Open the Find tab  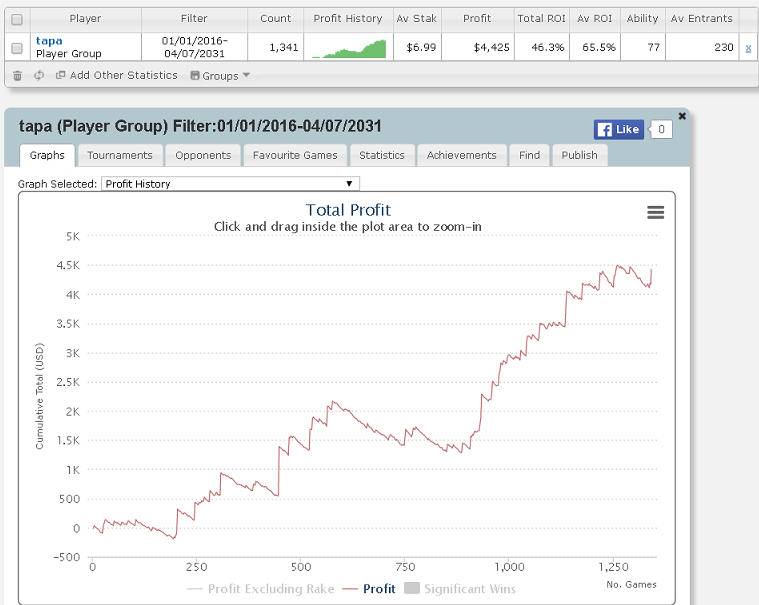click(x=529, y=155)
